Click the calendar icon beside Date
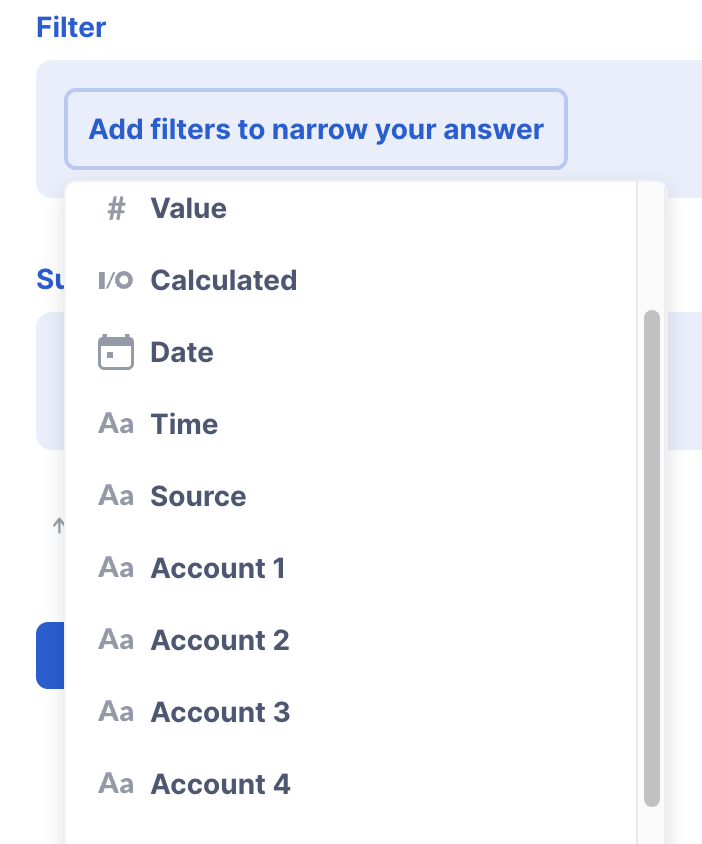The image size is (702, 844). click(116, 352)
